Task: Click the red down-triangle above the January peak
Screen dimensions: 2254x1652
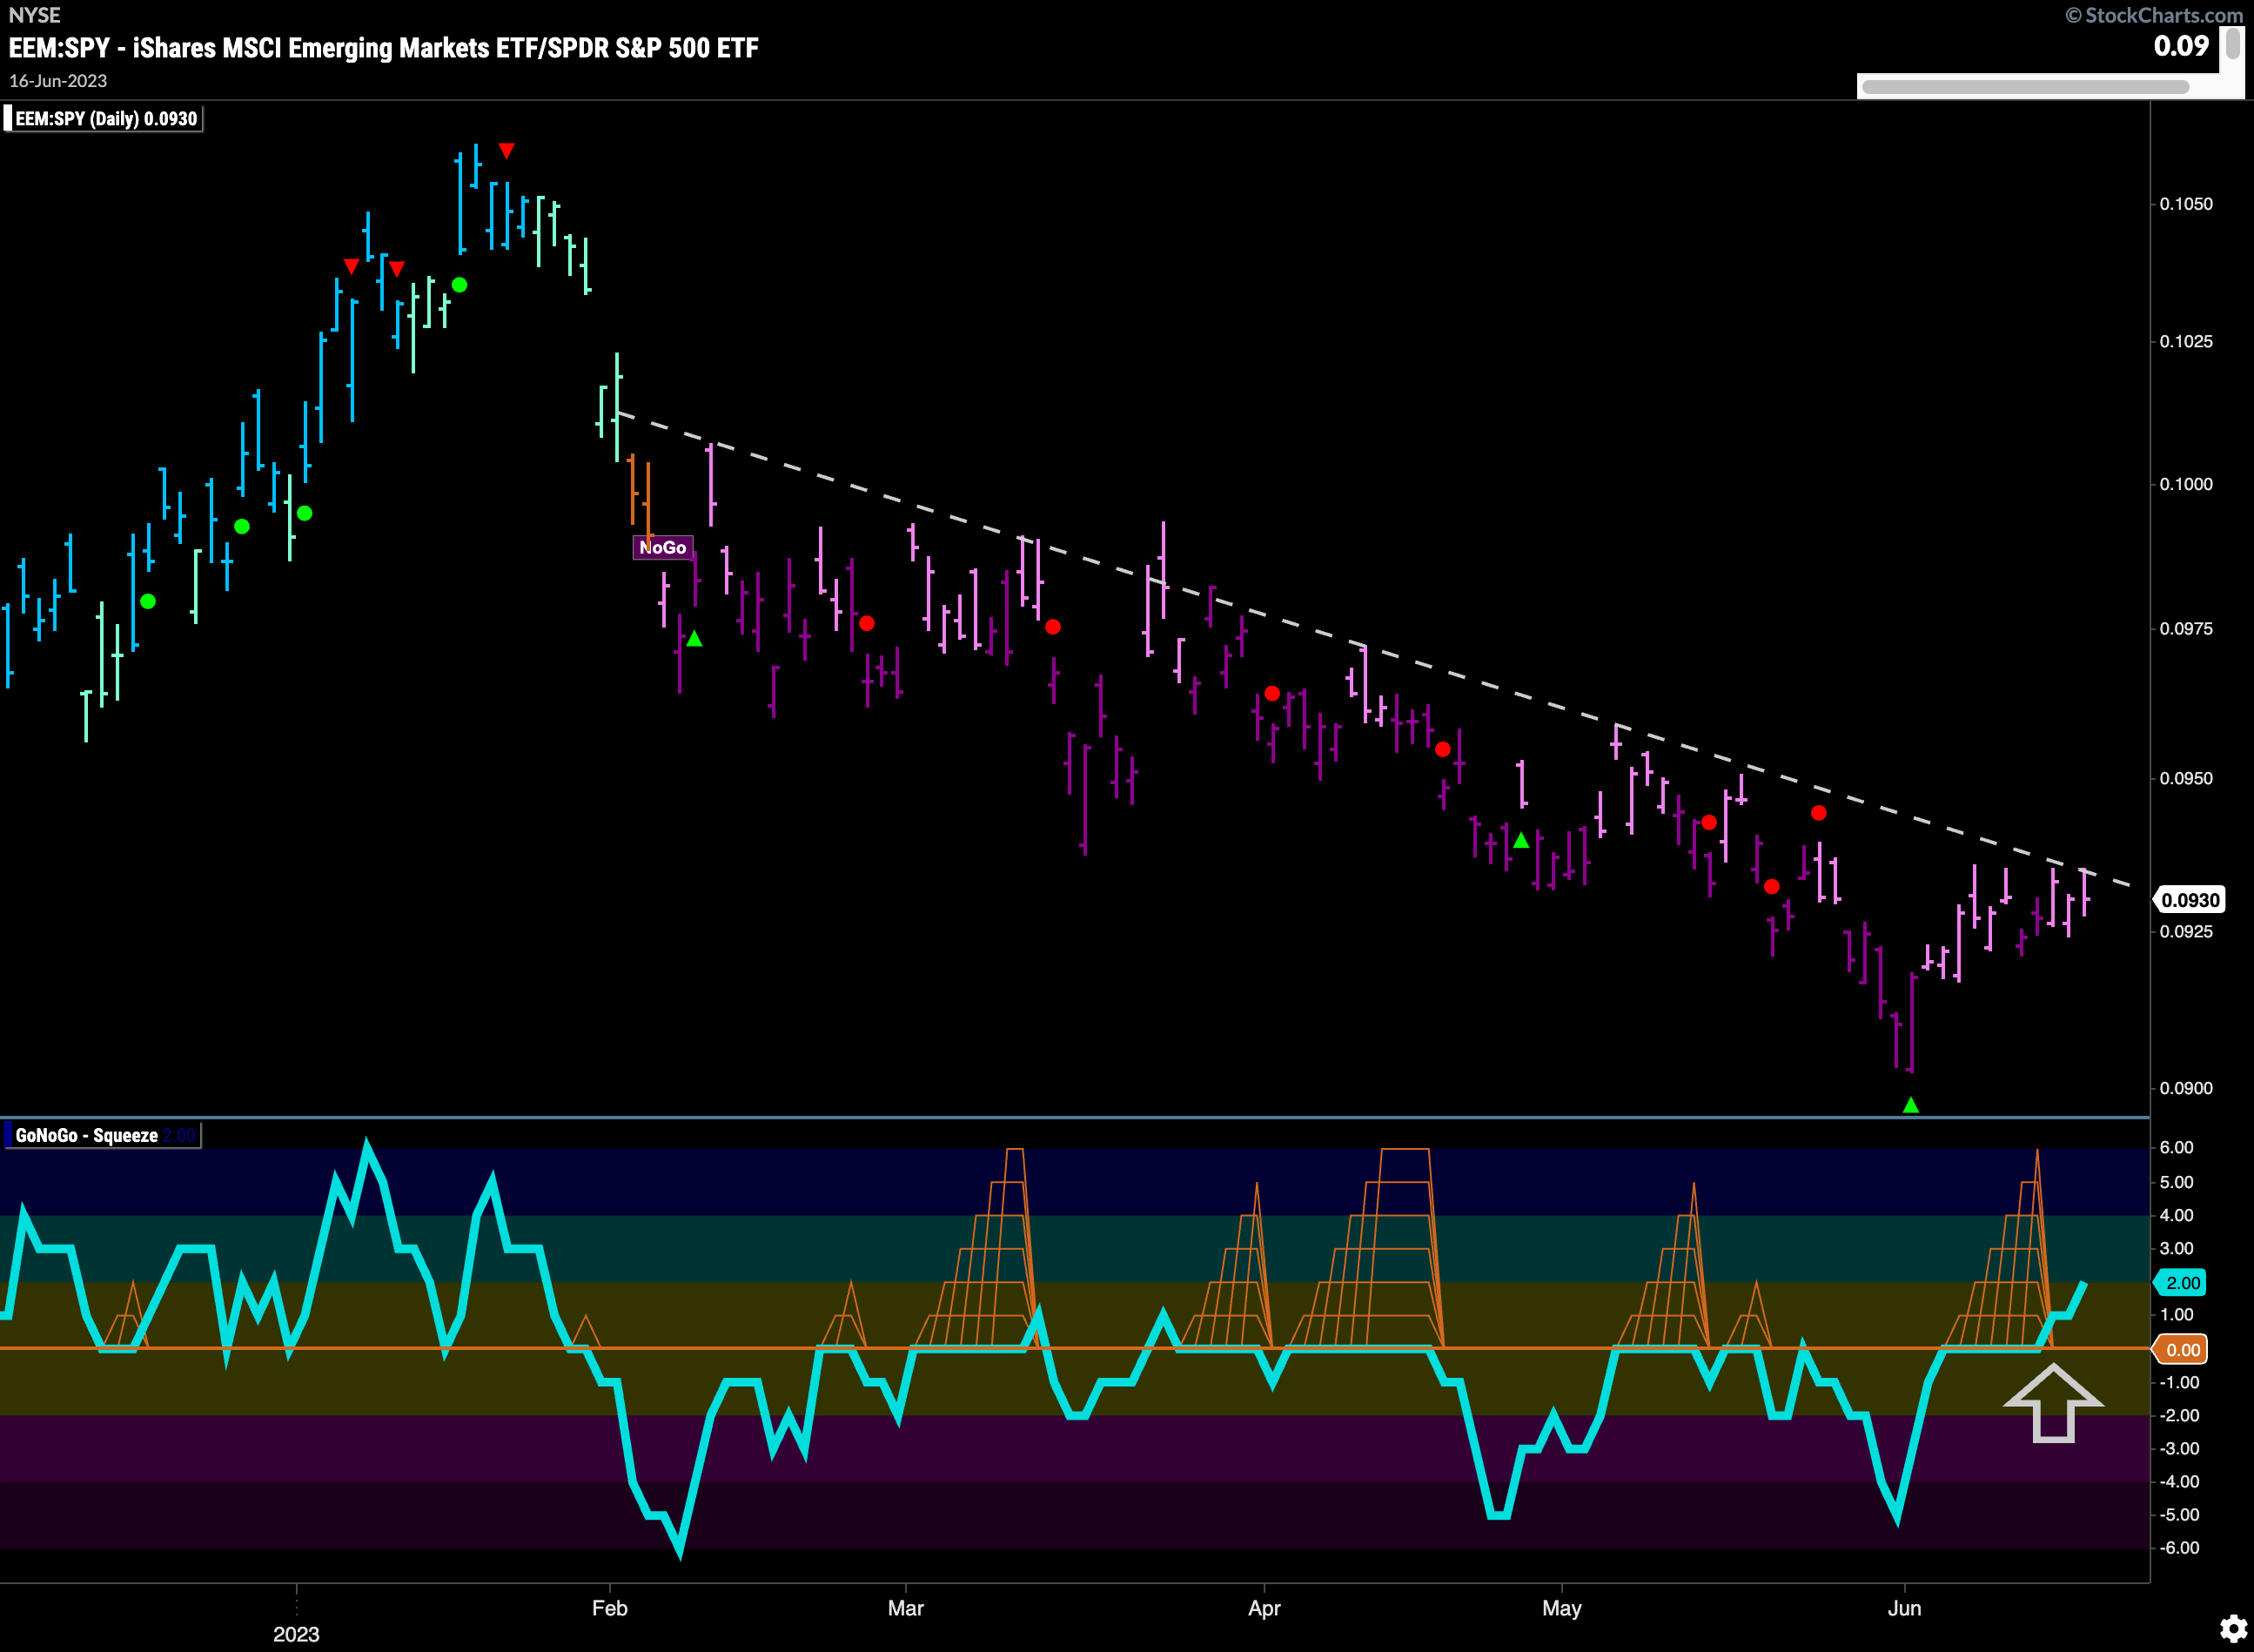Action: [x=507, y=151]
